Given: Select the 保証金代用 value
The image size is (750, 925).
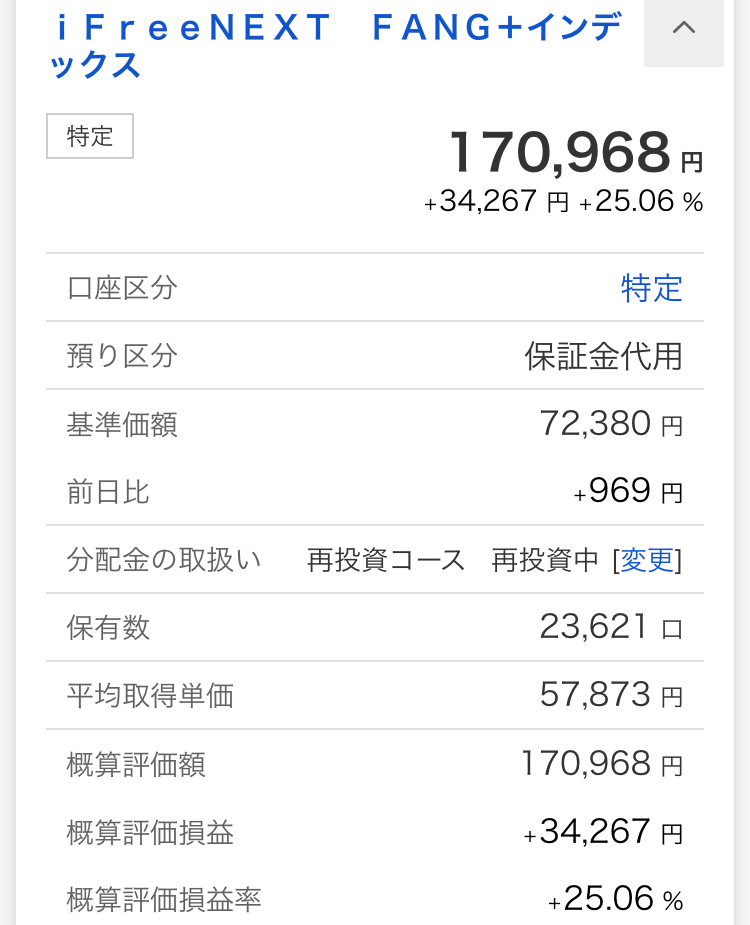Looking at the screenshot, I should 604,356.
